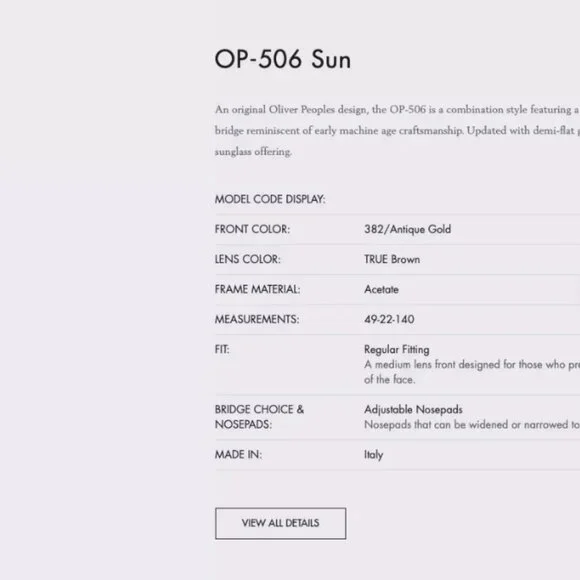Click the nosepads widened or narrowed description

(472, 425)
